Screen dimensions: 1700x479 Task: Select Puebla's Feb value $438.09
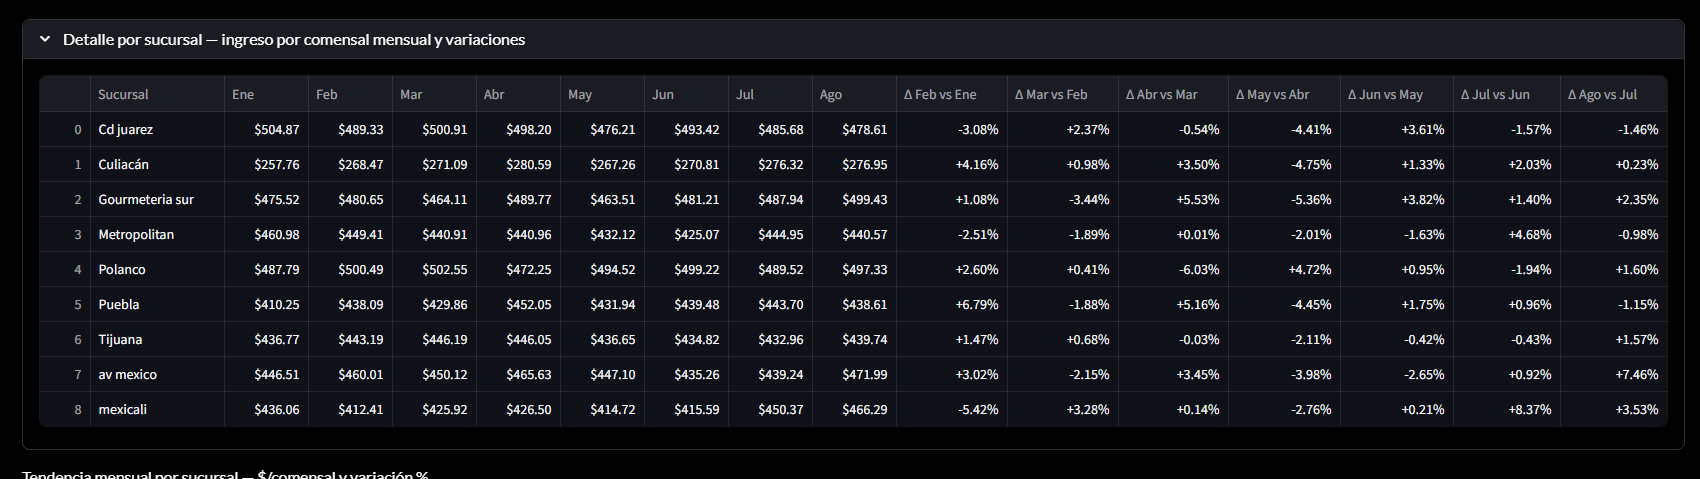pos(361,304)
